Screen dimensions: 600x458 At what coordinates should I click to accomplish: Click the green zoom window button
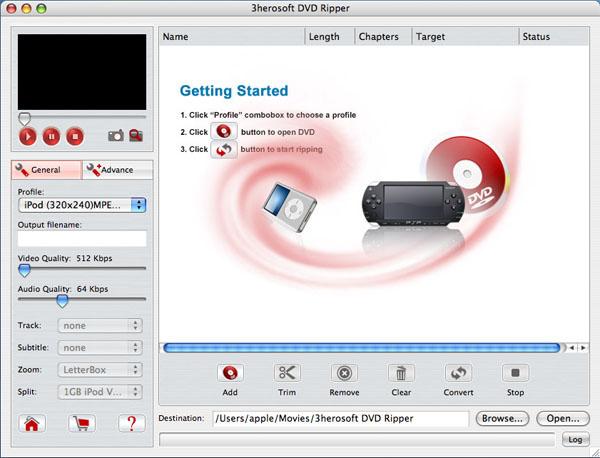41,8
